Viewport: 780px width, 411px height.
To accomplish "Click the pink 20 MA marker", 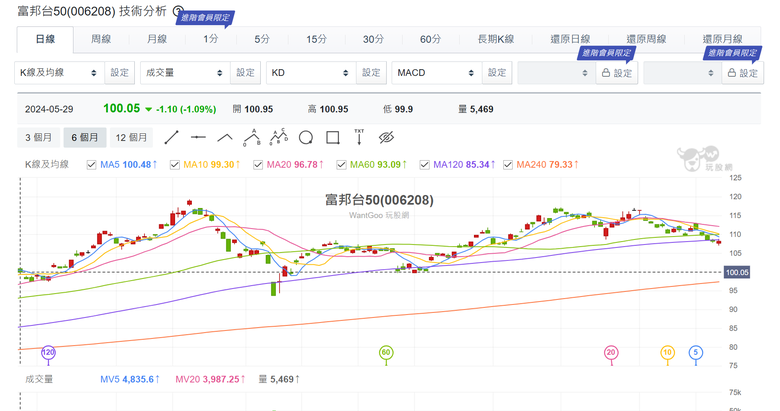I will [x=611, y=353].
